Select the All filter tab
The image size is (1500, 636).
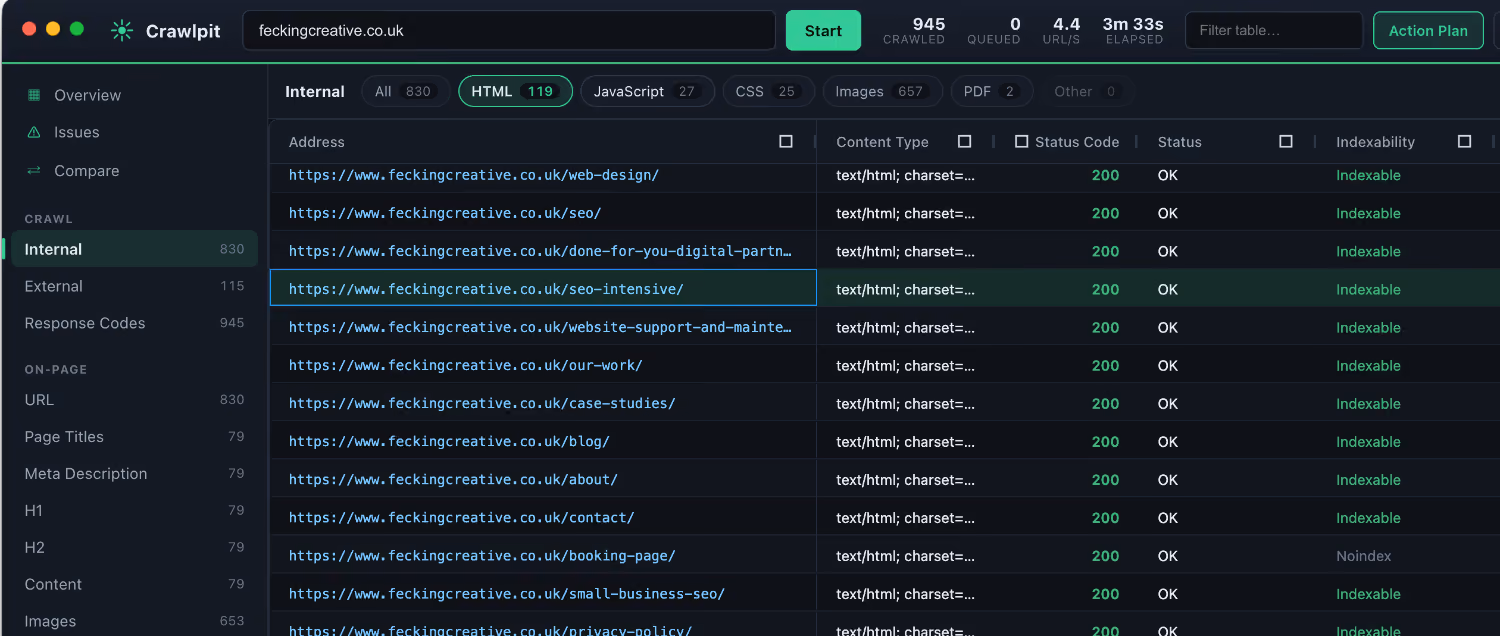point(405,91)
